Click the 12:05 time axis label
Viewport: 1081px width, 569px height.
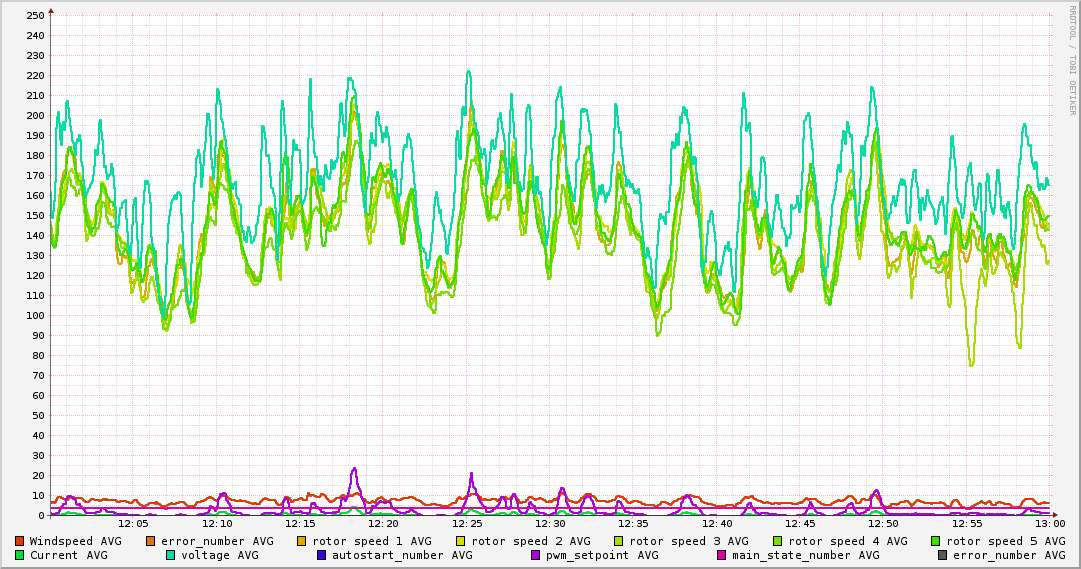(x=134, y=524)
